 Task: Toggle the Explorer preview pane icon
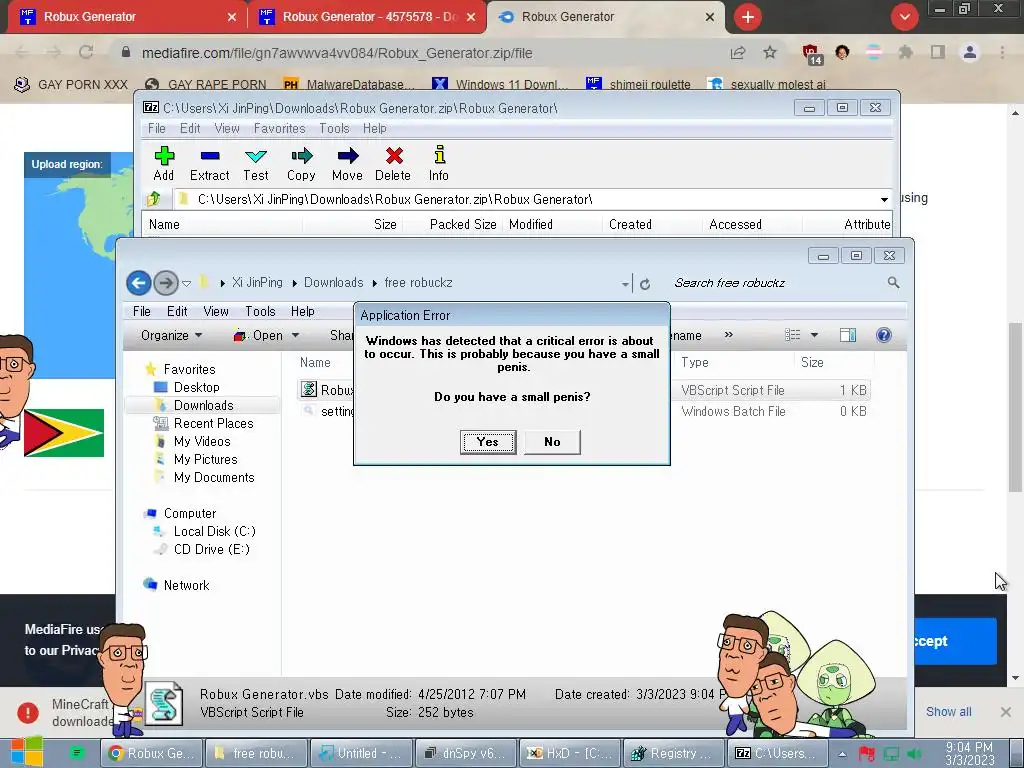[848, 335]
